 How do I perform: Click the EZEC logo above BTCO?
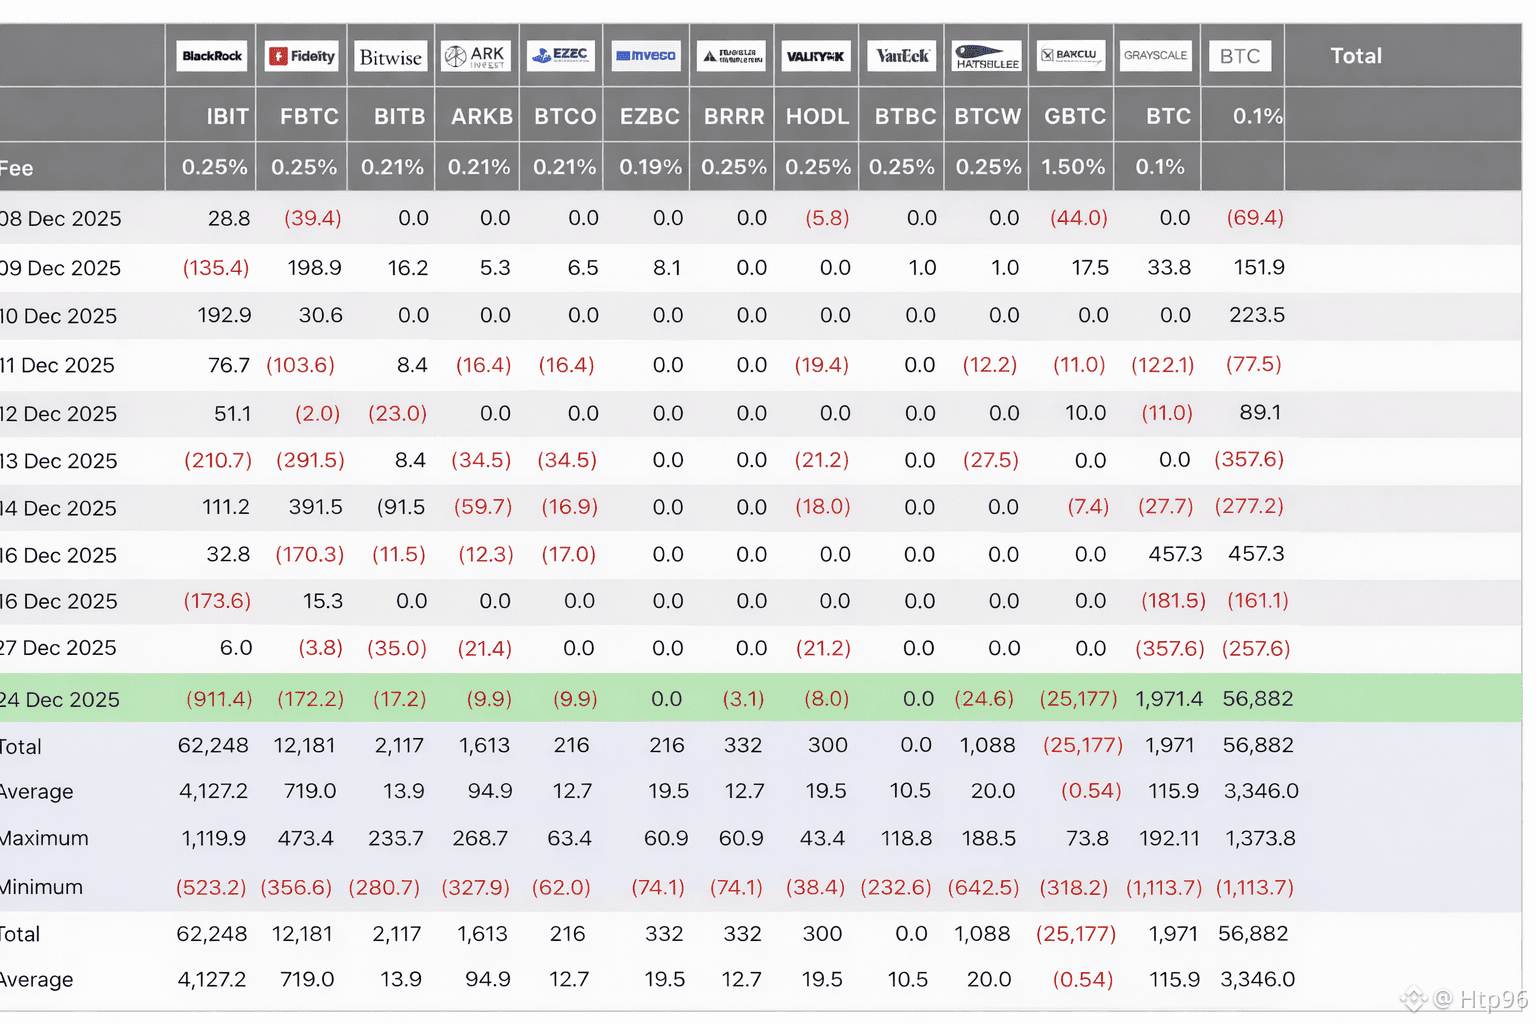click(x=560, y=56)
